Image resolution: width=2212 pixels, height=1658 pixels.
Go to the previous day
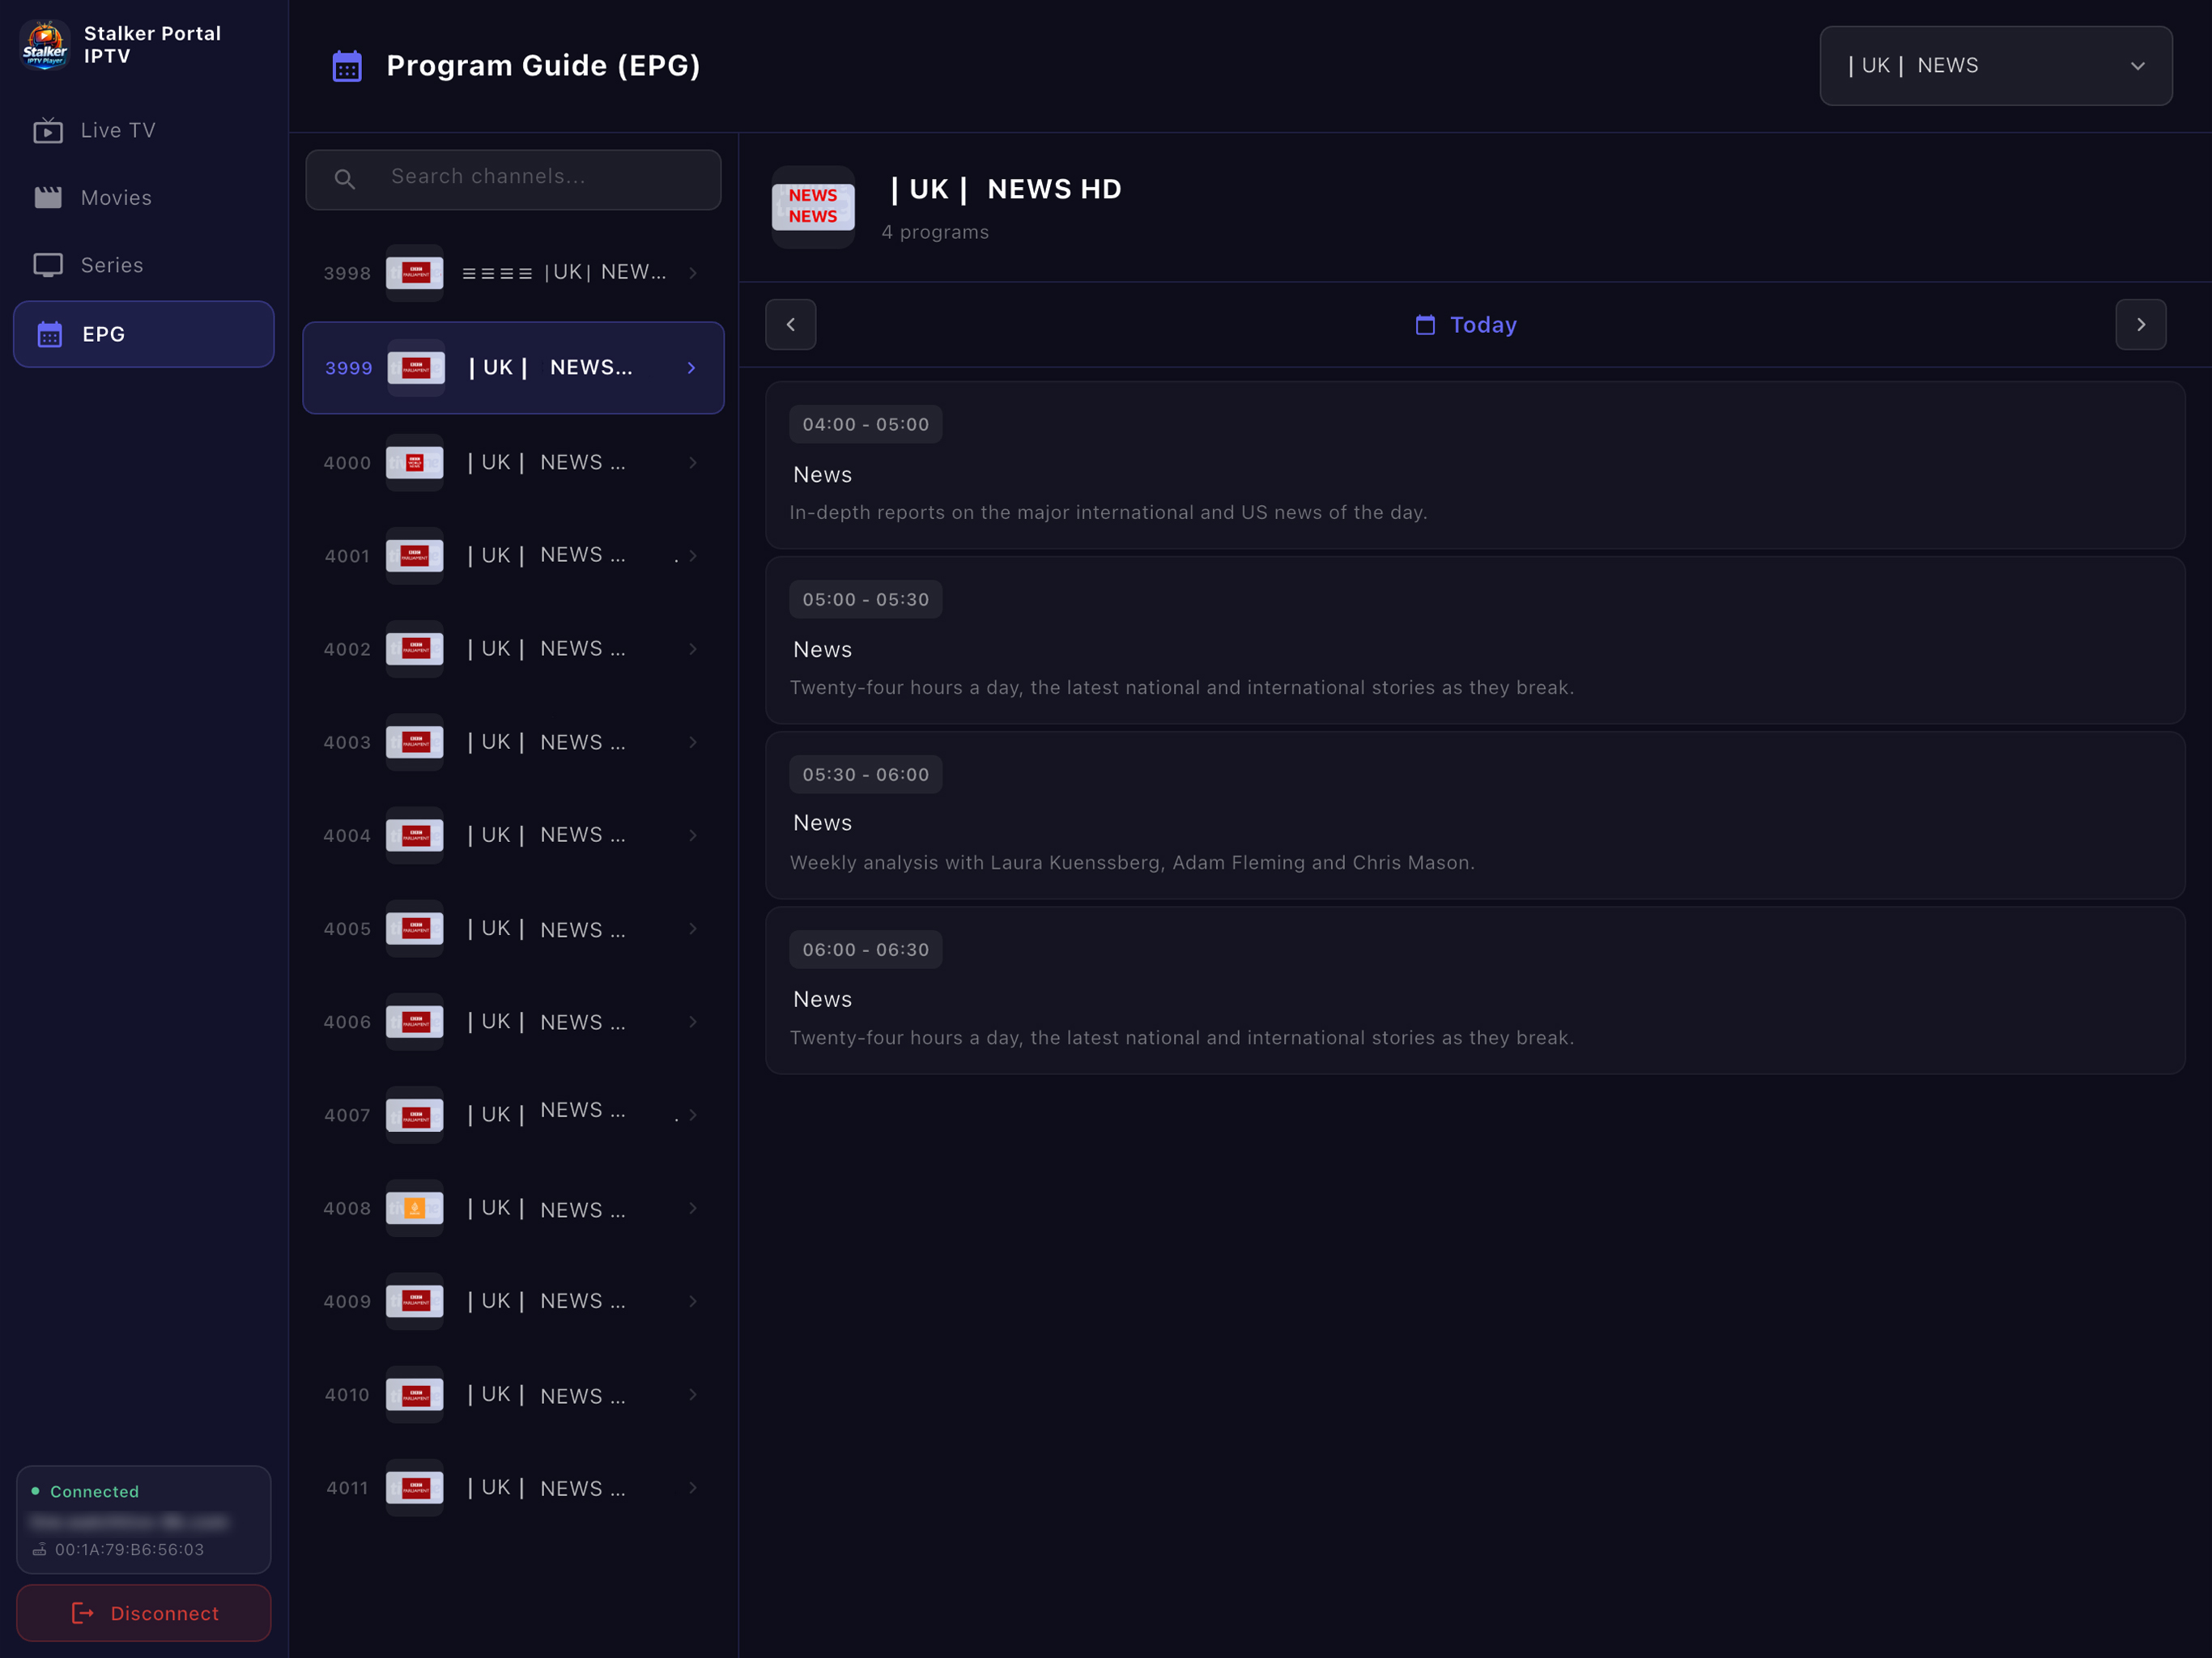790,325
